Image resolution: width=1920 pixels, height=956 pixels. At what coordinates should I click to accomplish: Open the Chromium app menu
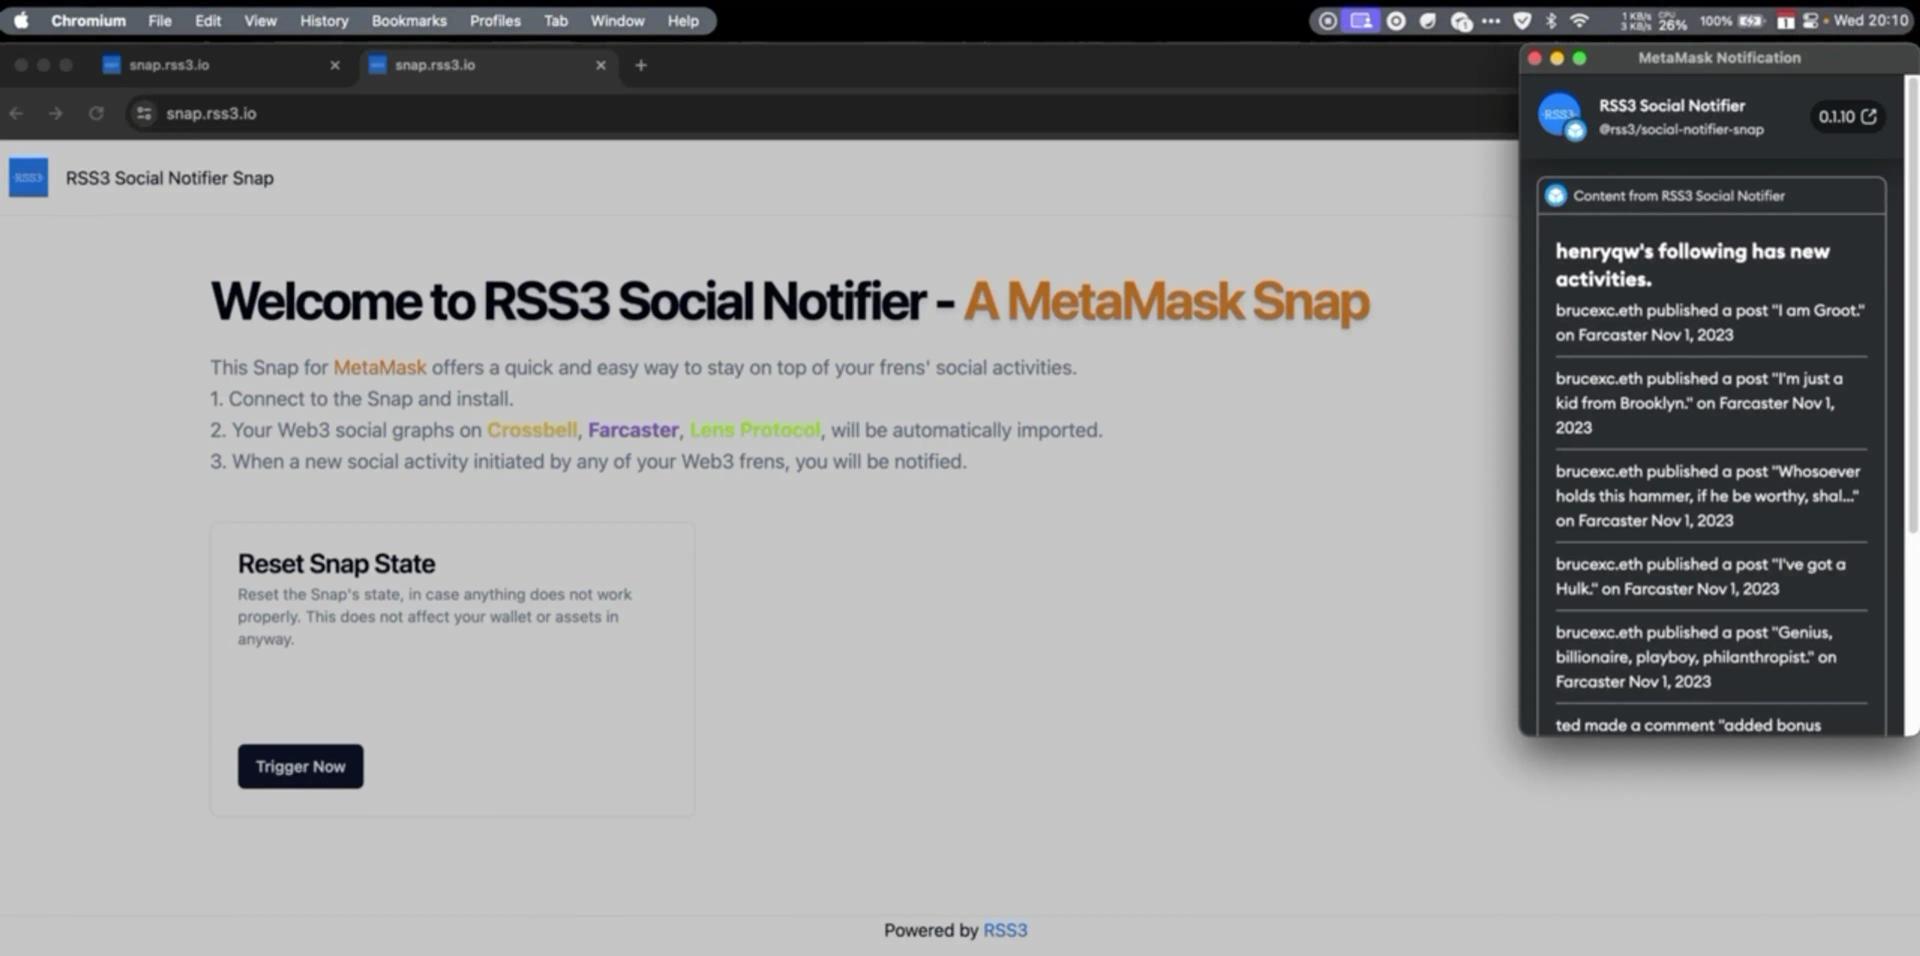click(88, 20)
